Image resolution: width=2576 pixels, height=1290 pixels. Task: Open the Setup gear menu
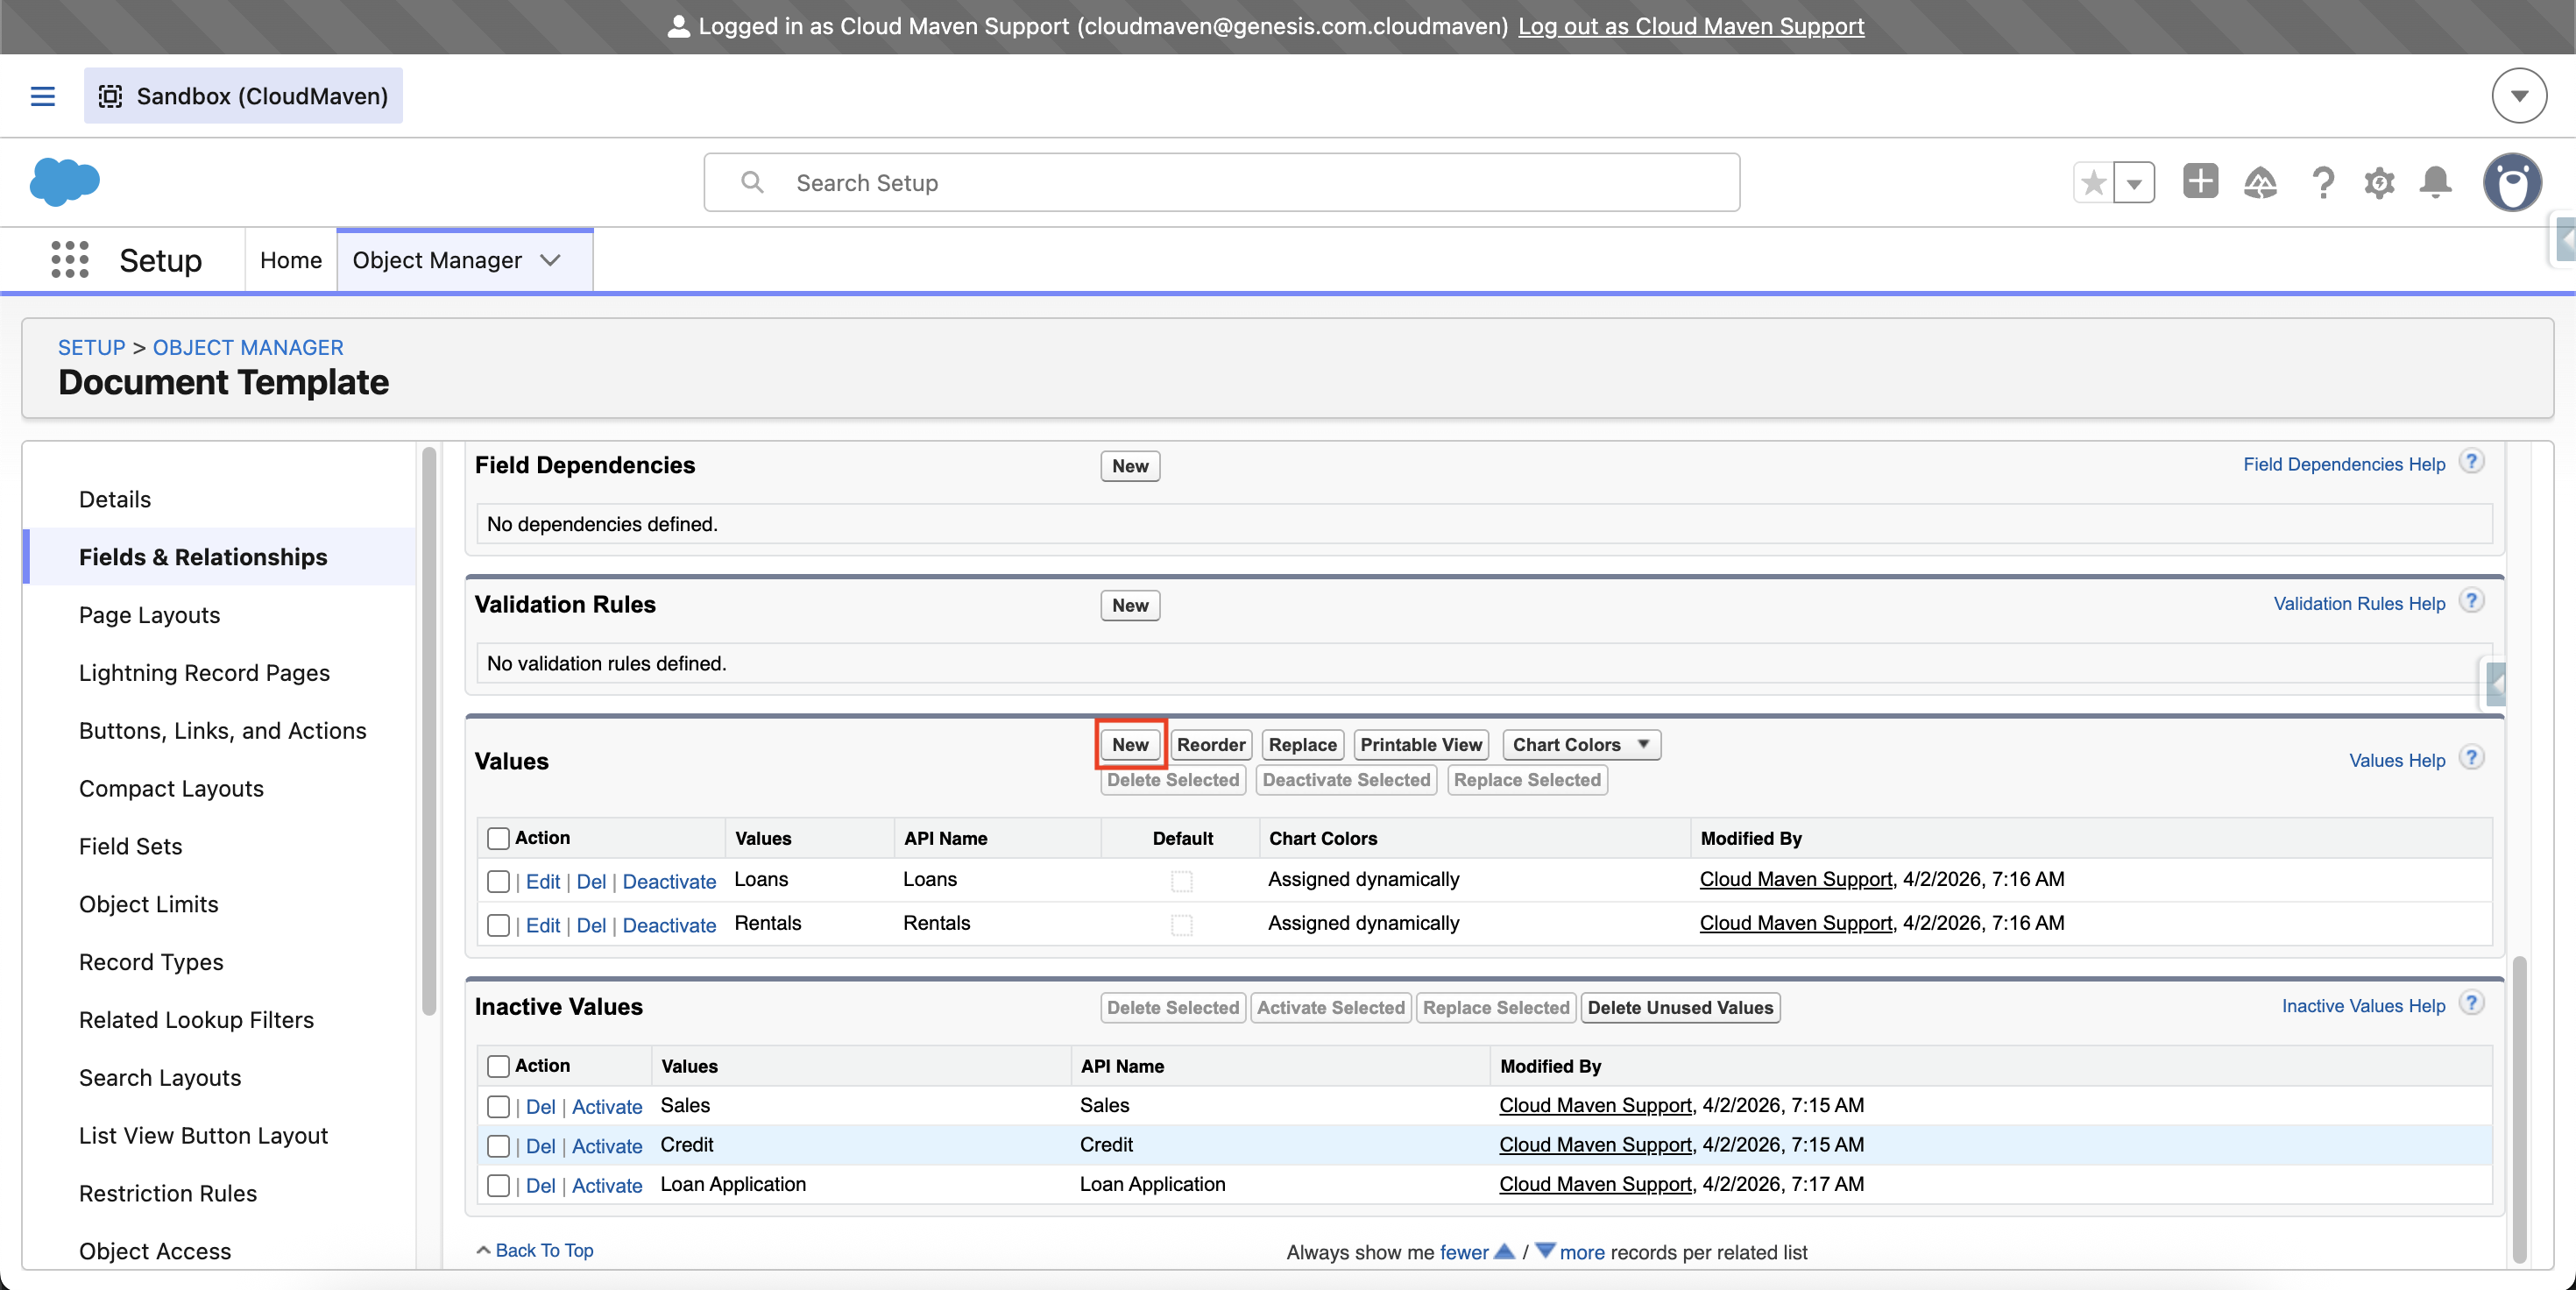click(2379, 183)
